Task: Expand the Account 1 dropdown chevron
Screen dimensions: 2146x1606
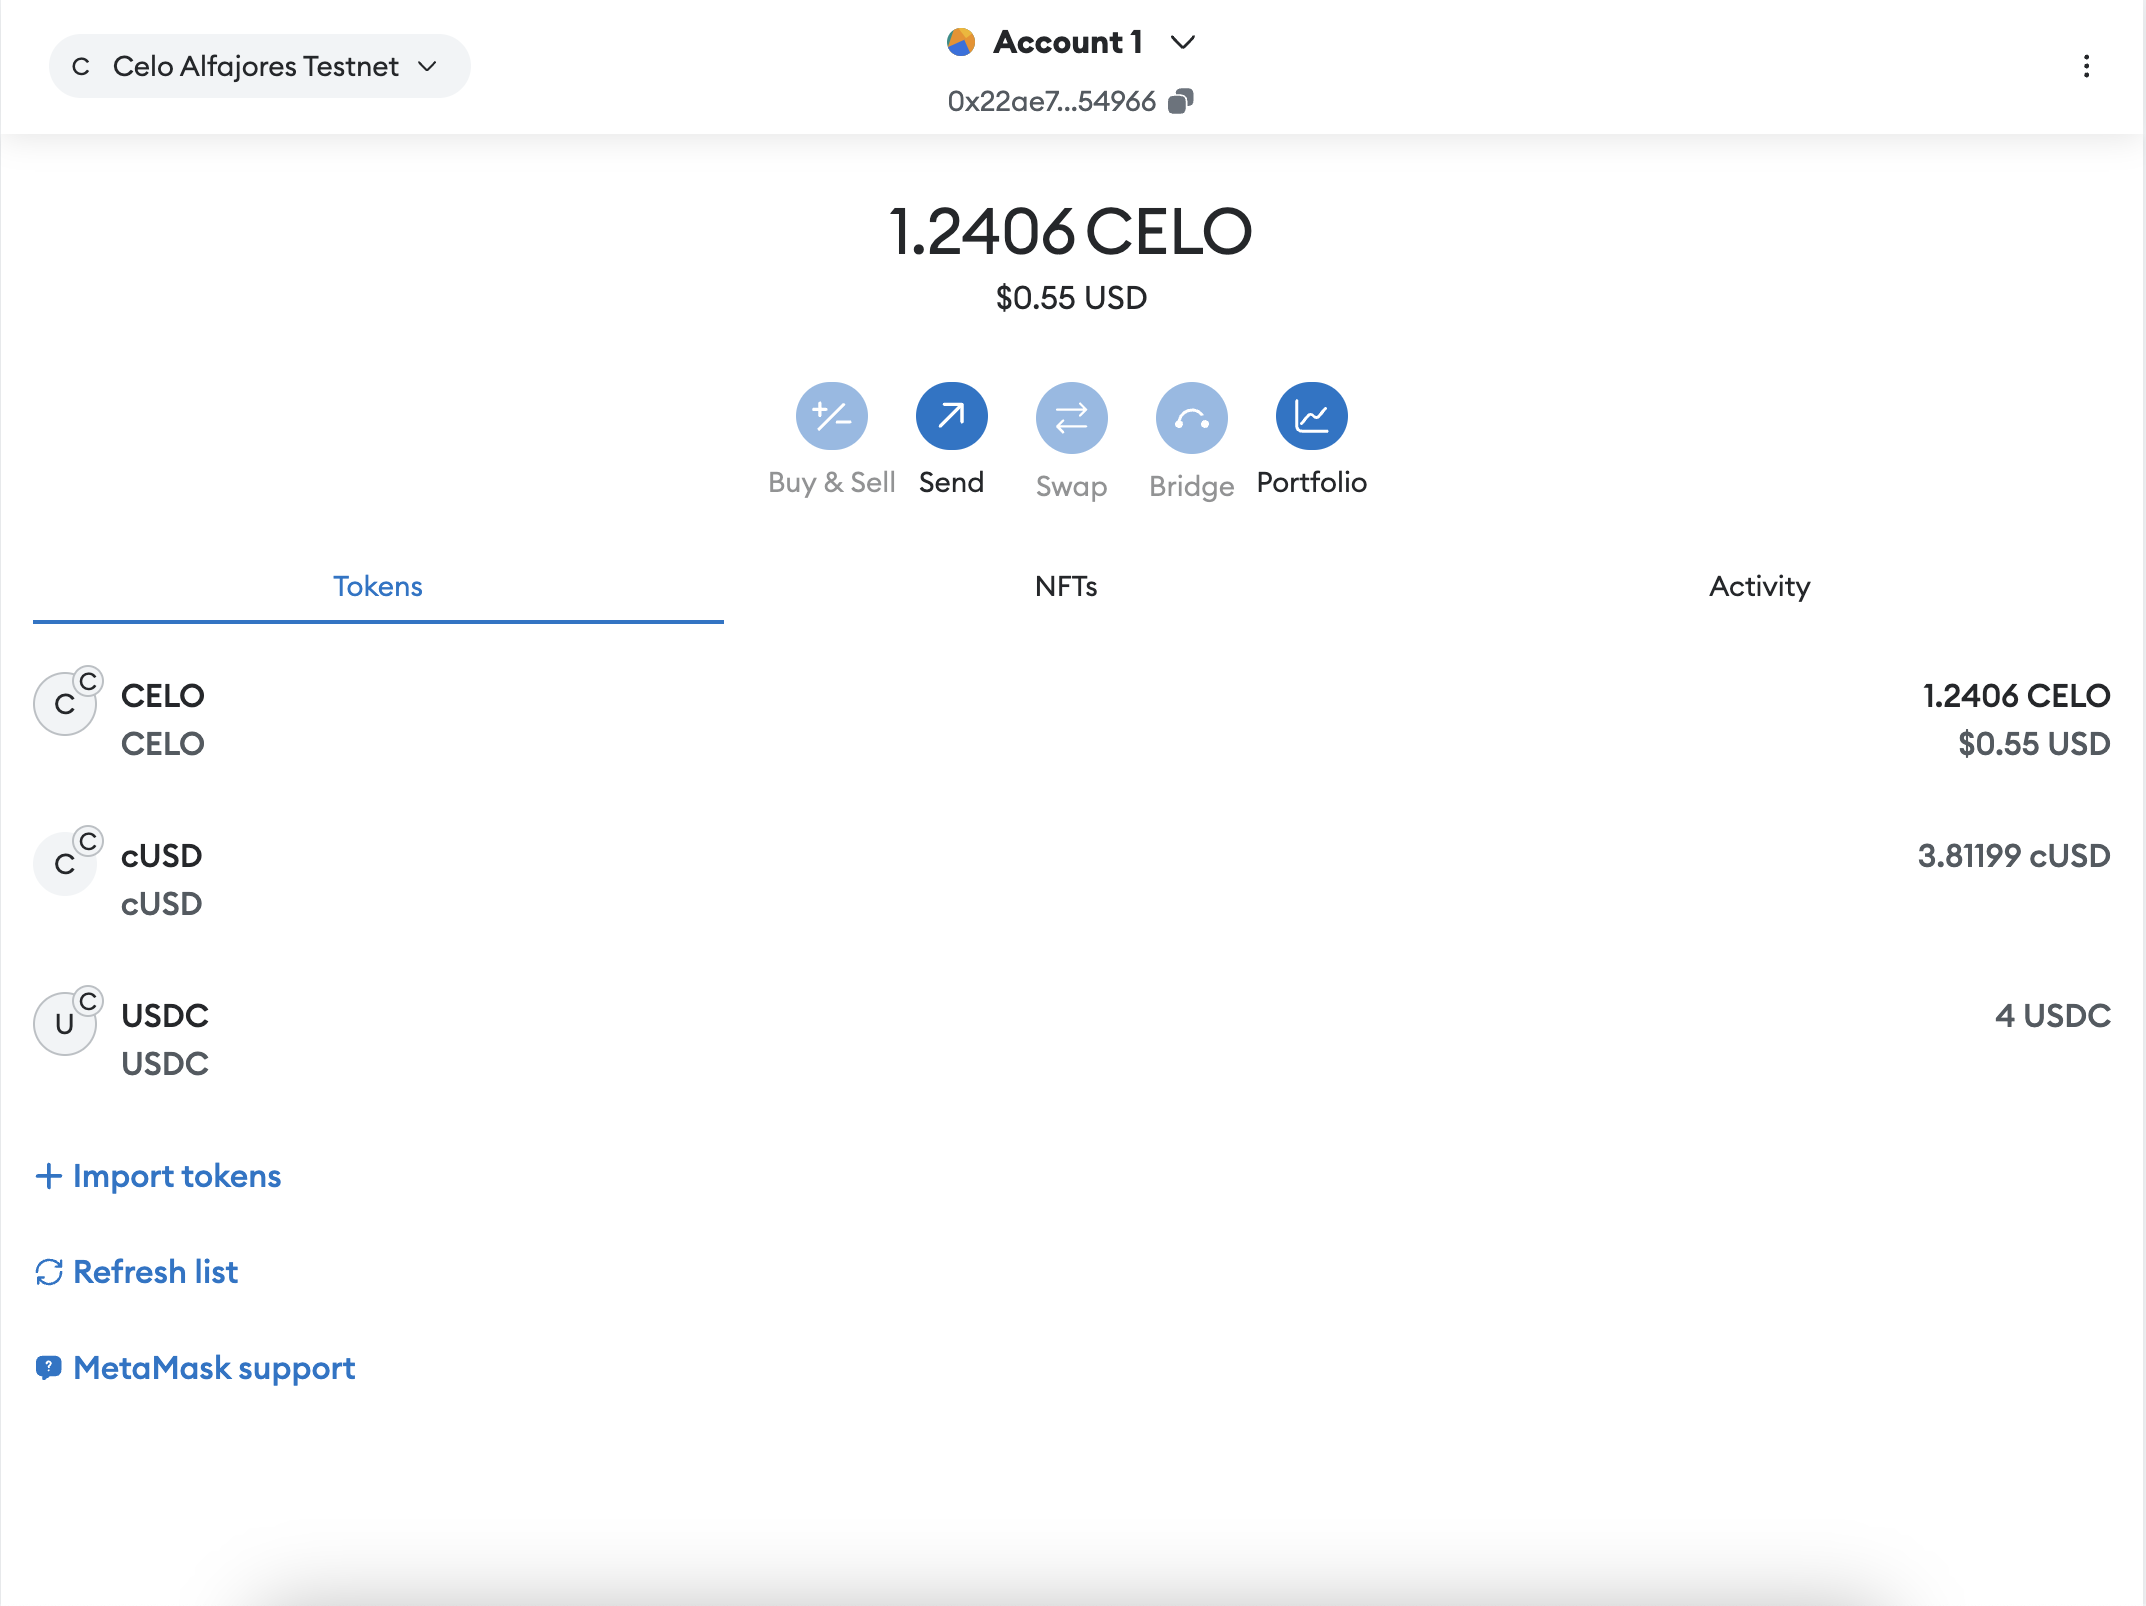Action: click(x=1183, y=42)
